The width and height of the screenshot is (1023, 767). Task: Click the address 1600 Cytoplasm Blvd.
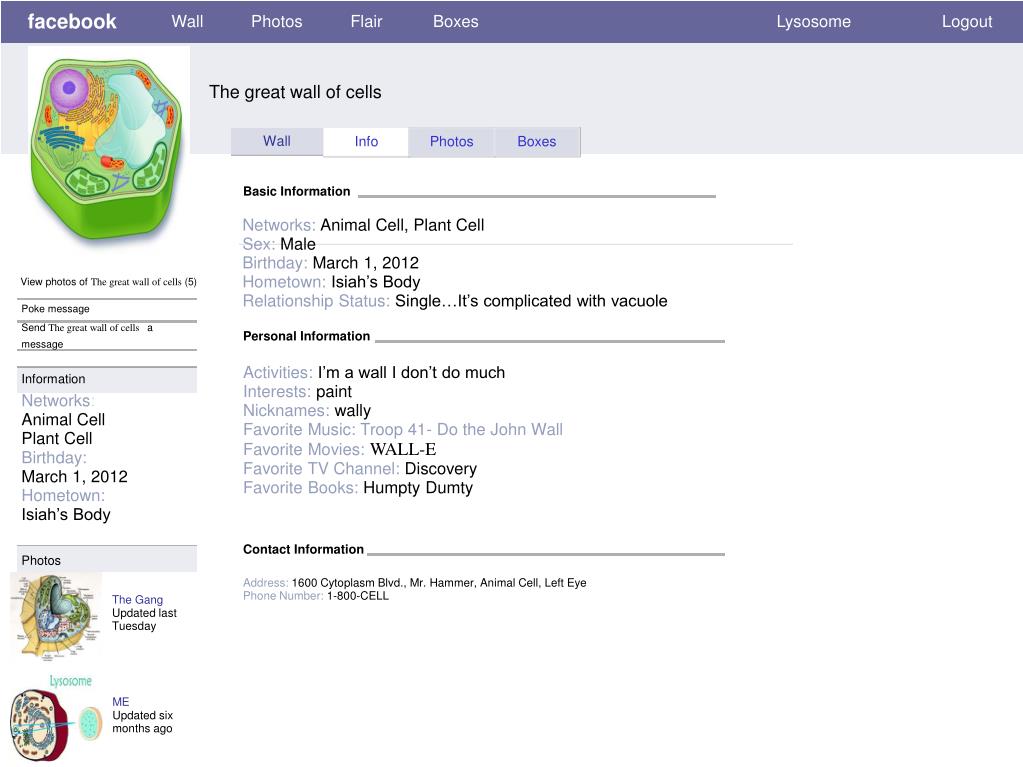click(438, 582)
